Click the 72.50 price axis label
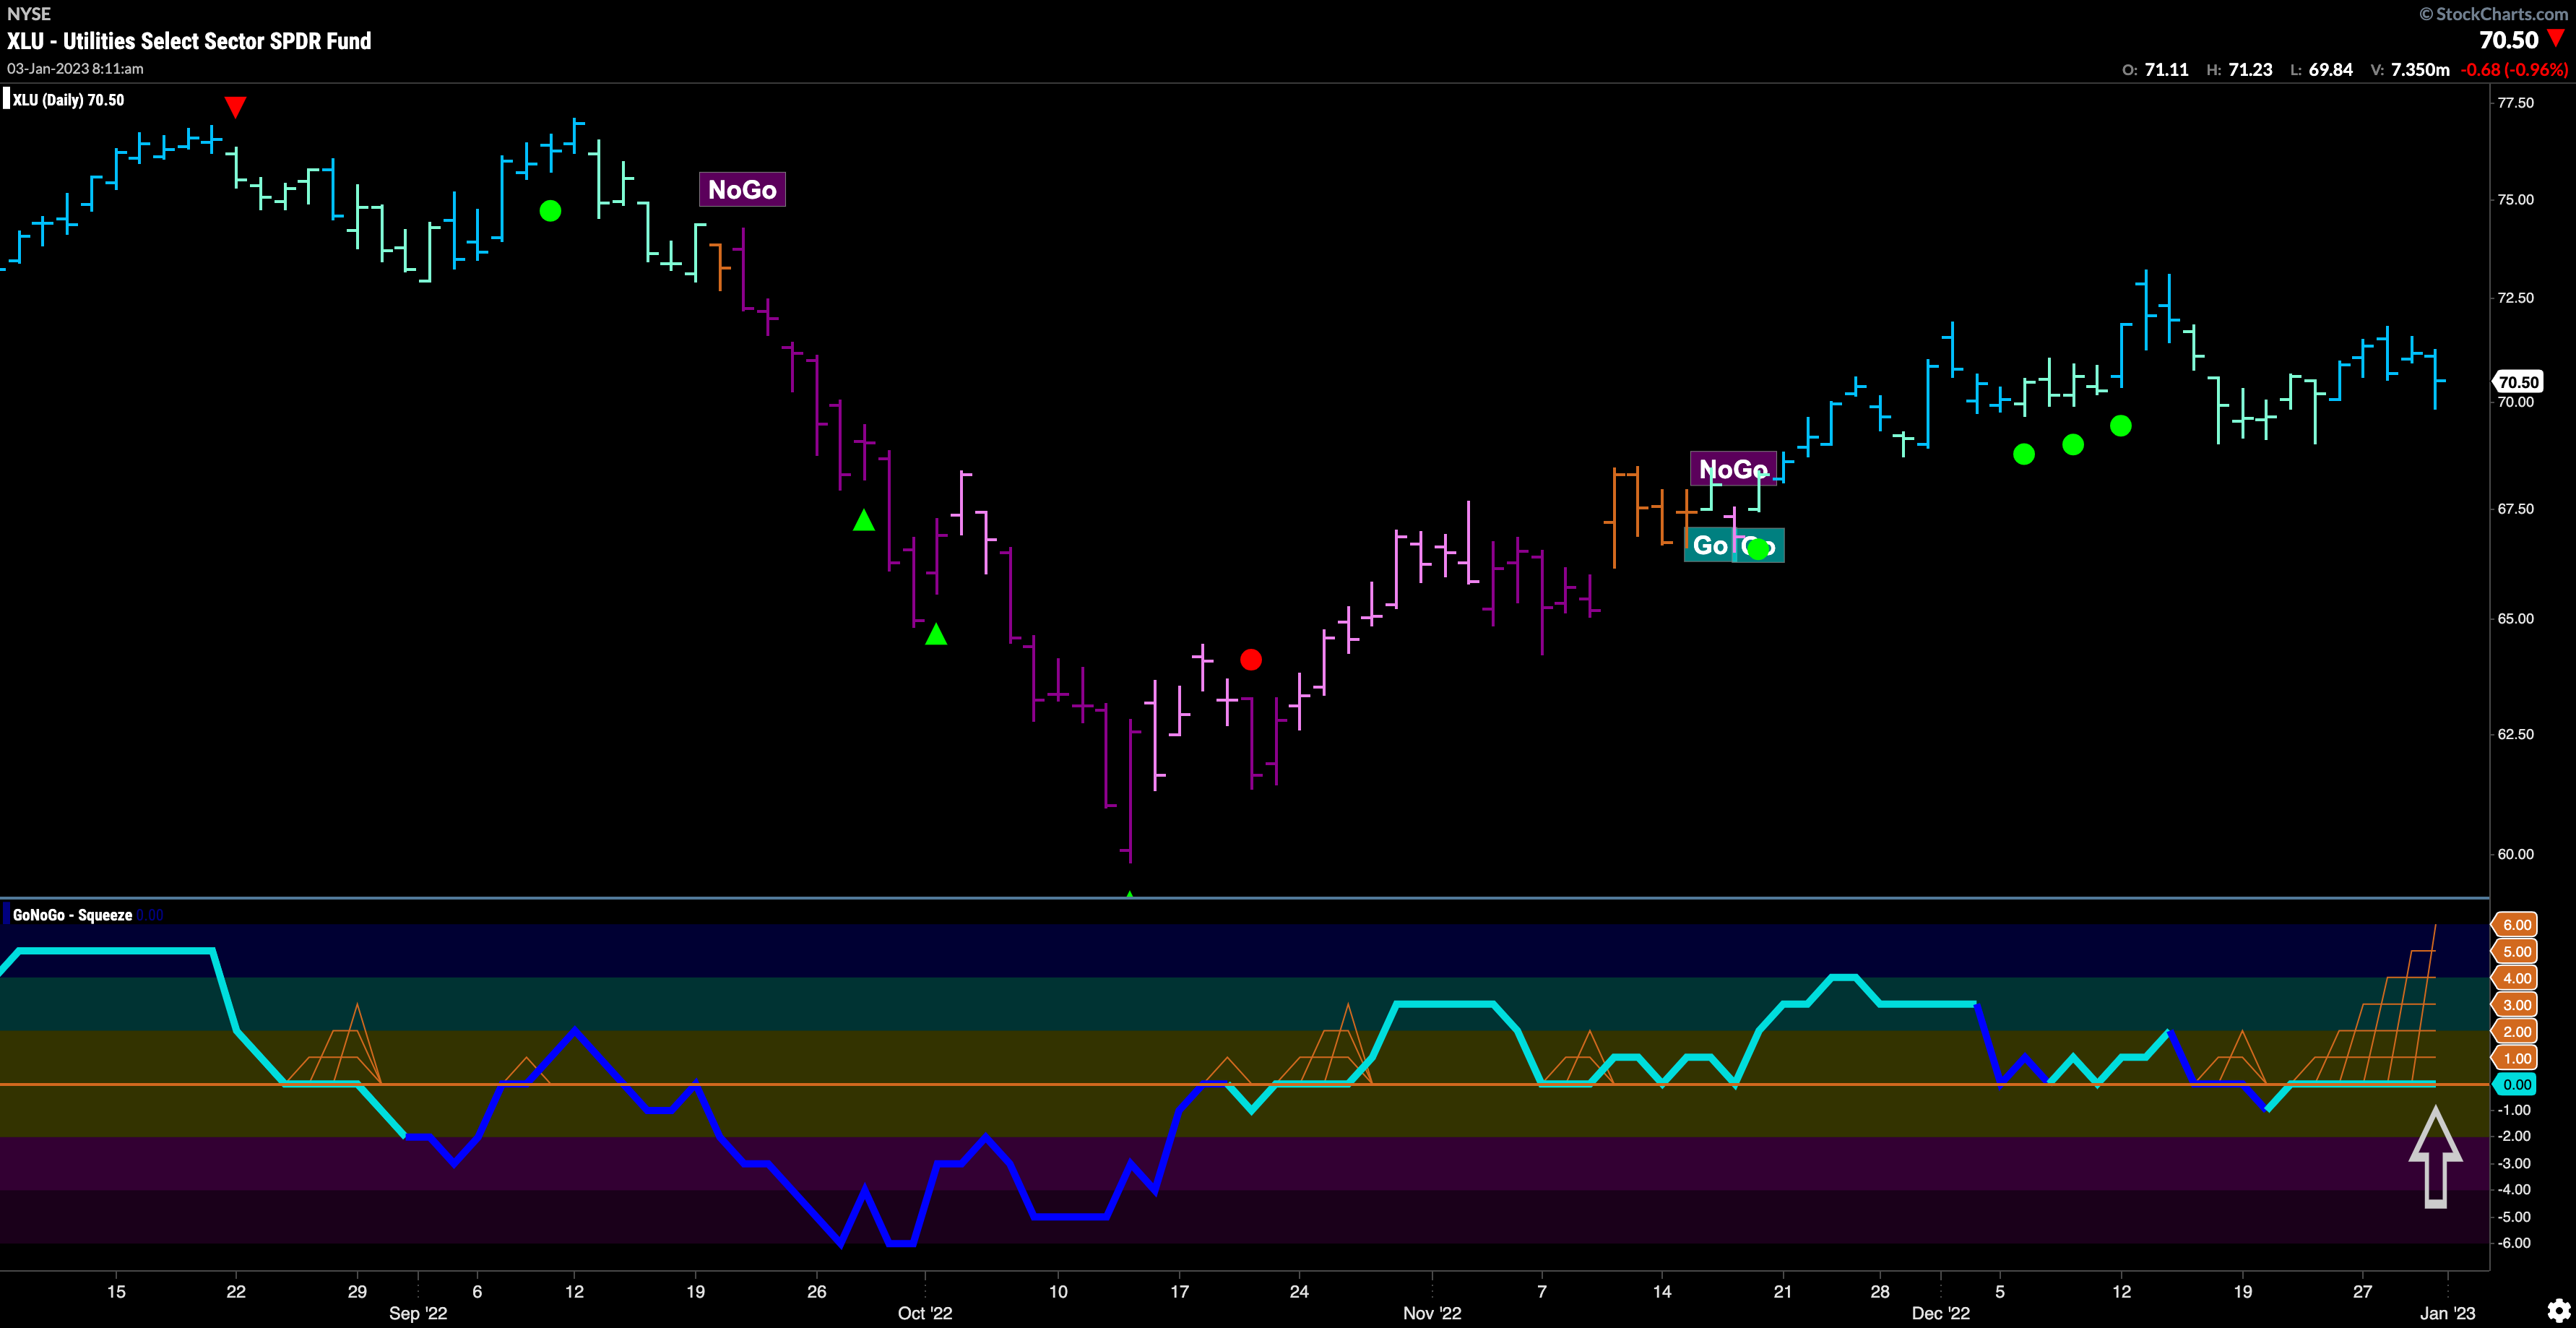The image size is (2576, 1328). tap(2516, 298)
